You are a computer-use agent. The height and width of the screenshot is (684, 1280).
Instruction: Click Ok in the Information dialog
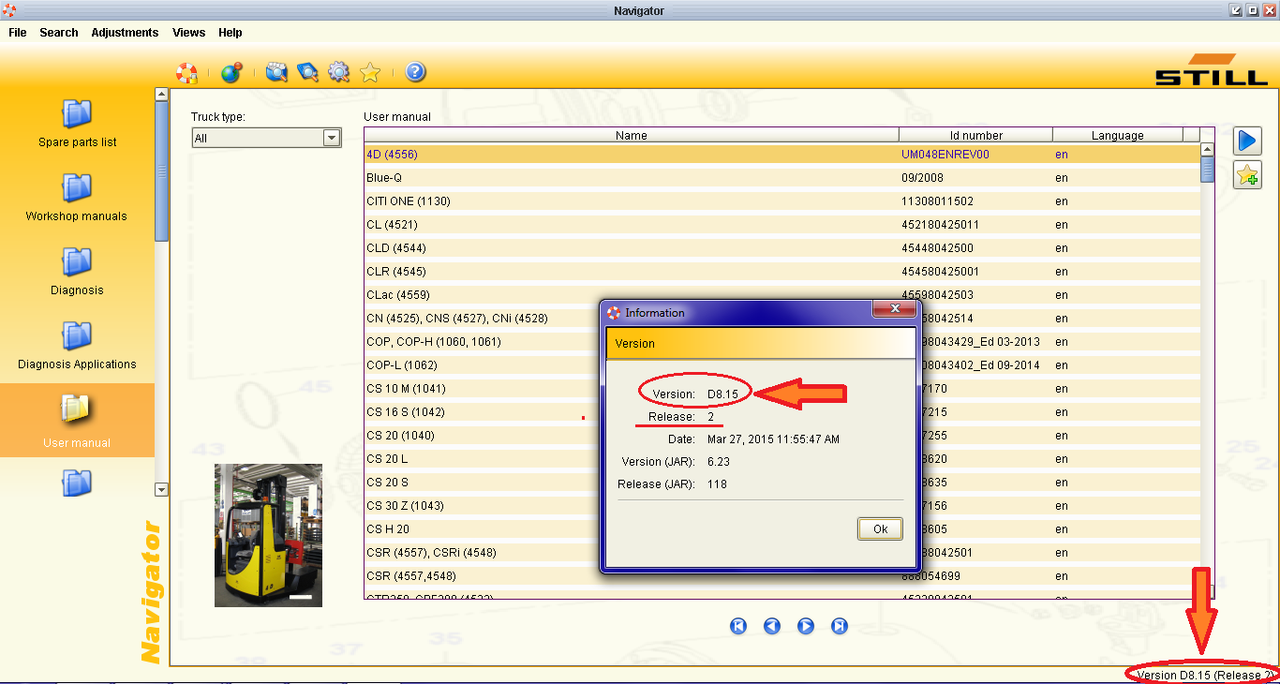pos(880,529)
